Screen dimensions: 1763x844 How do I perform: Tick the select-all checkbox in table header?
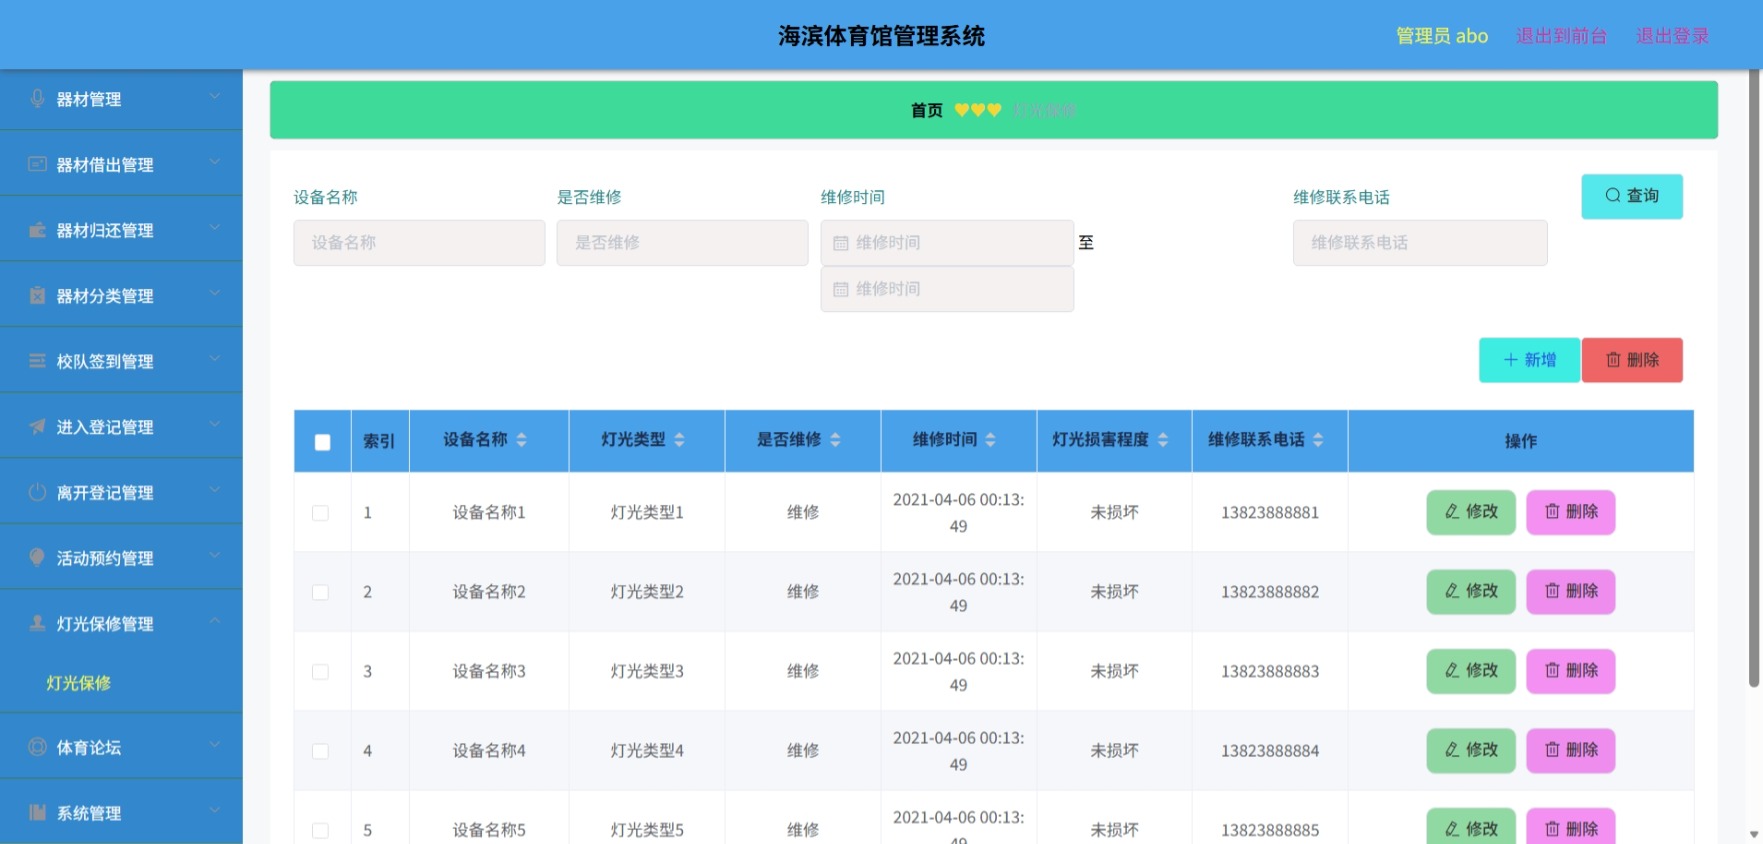(x=322, y=442)
